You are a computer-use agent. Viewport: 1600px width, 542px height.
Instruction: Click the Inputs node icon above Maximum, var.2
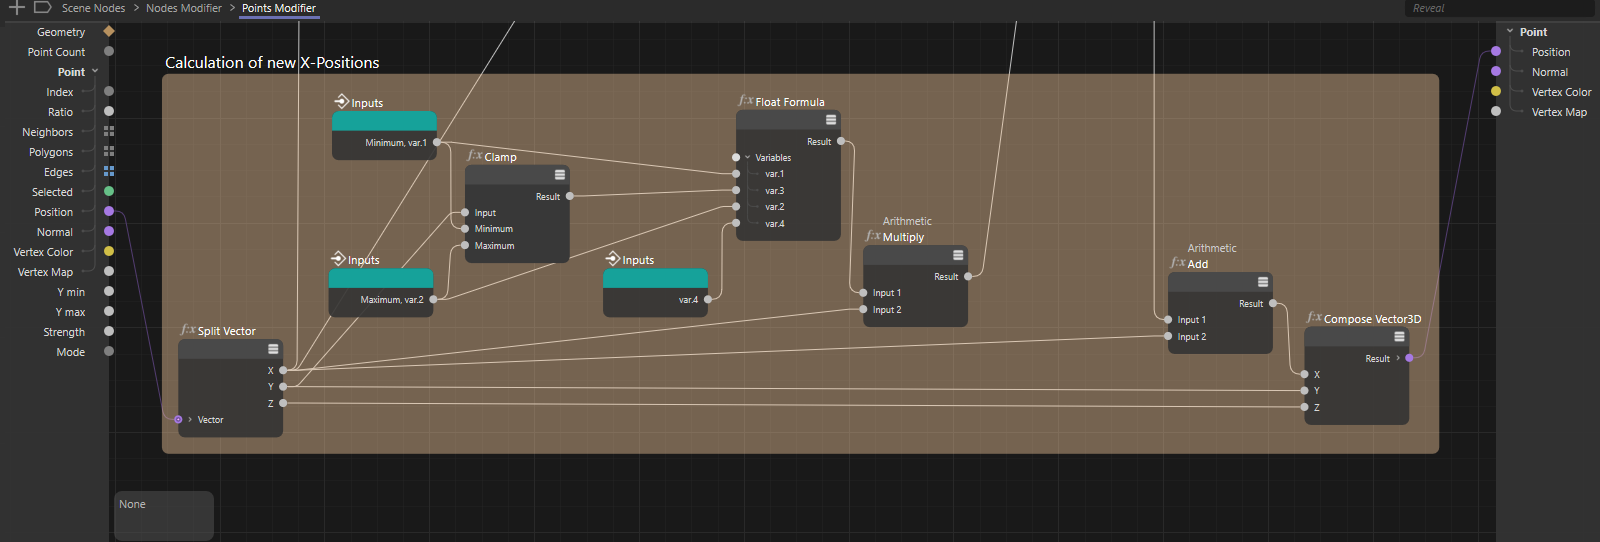click(x=338, y=259)
